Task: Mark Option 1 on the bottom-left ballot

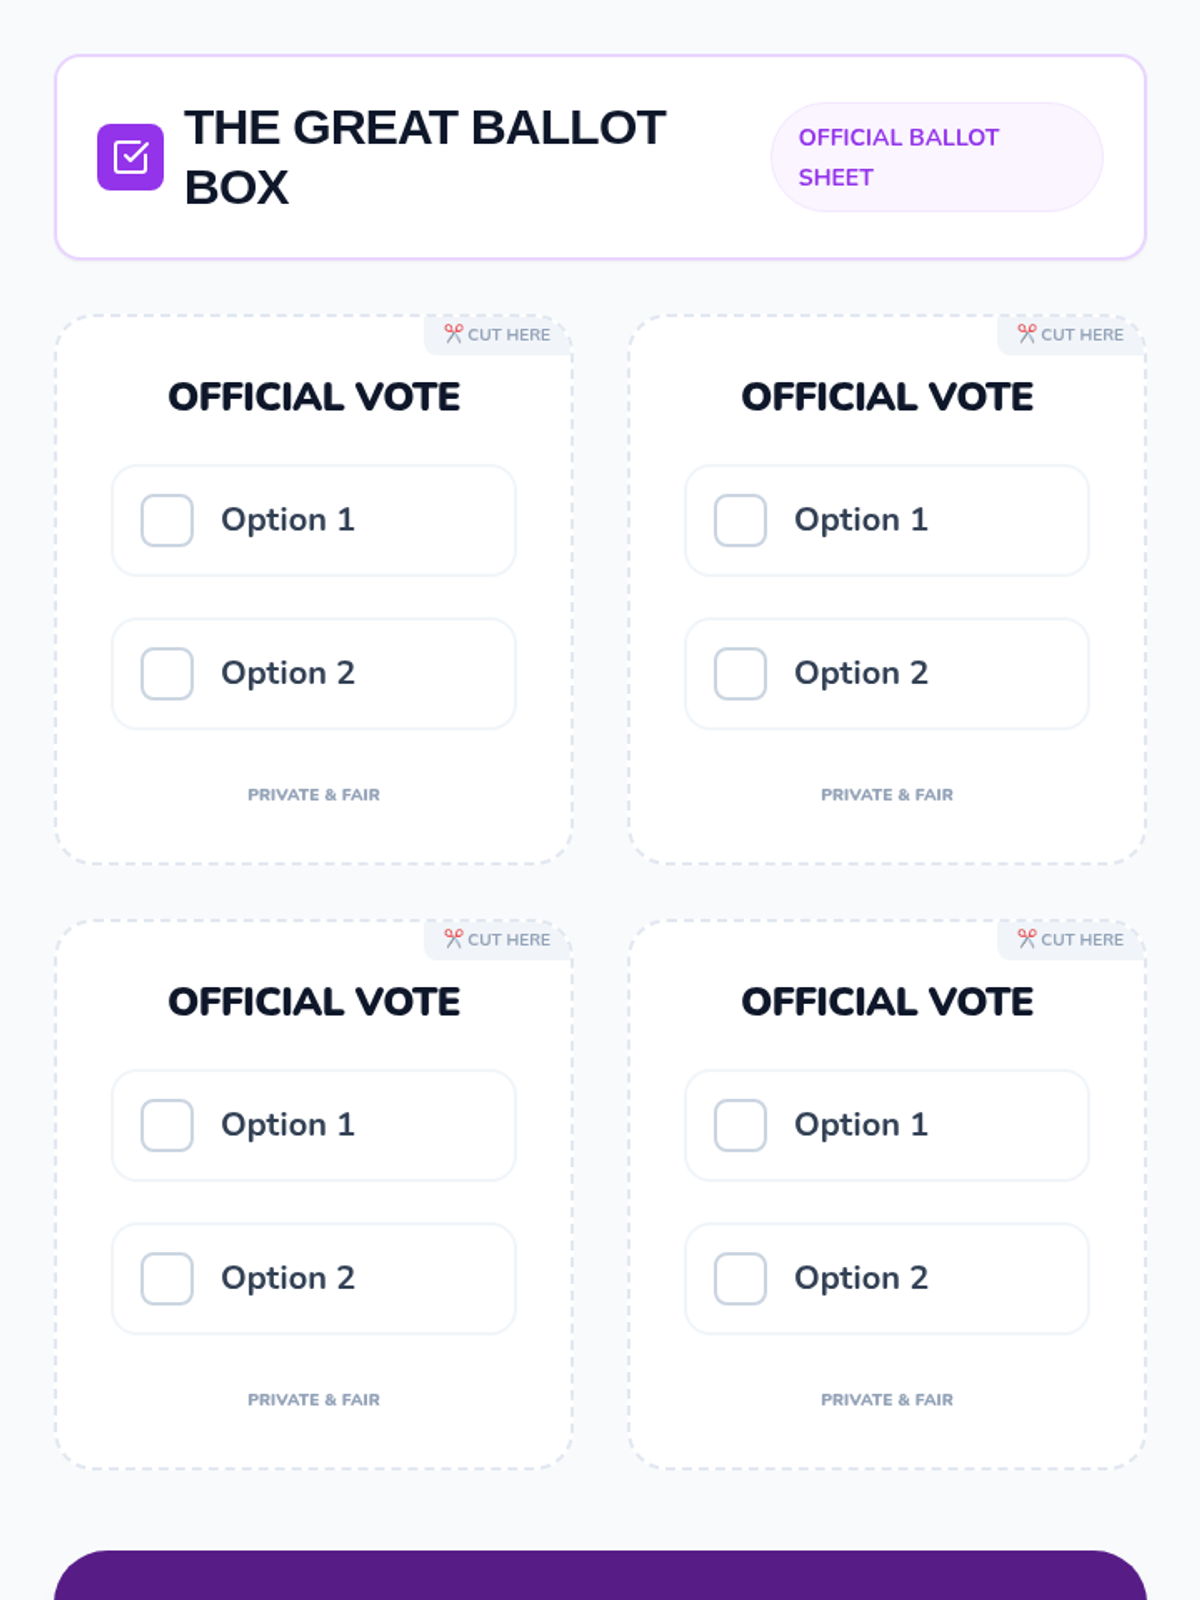Action: tap(167, 1125)
